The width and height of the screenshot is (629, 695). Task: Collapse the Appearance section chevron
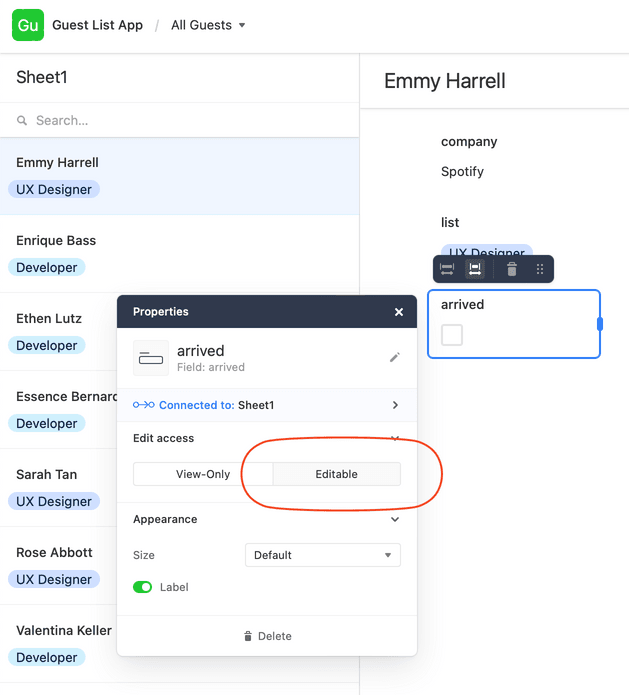[395, 519]
